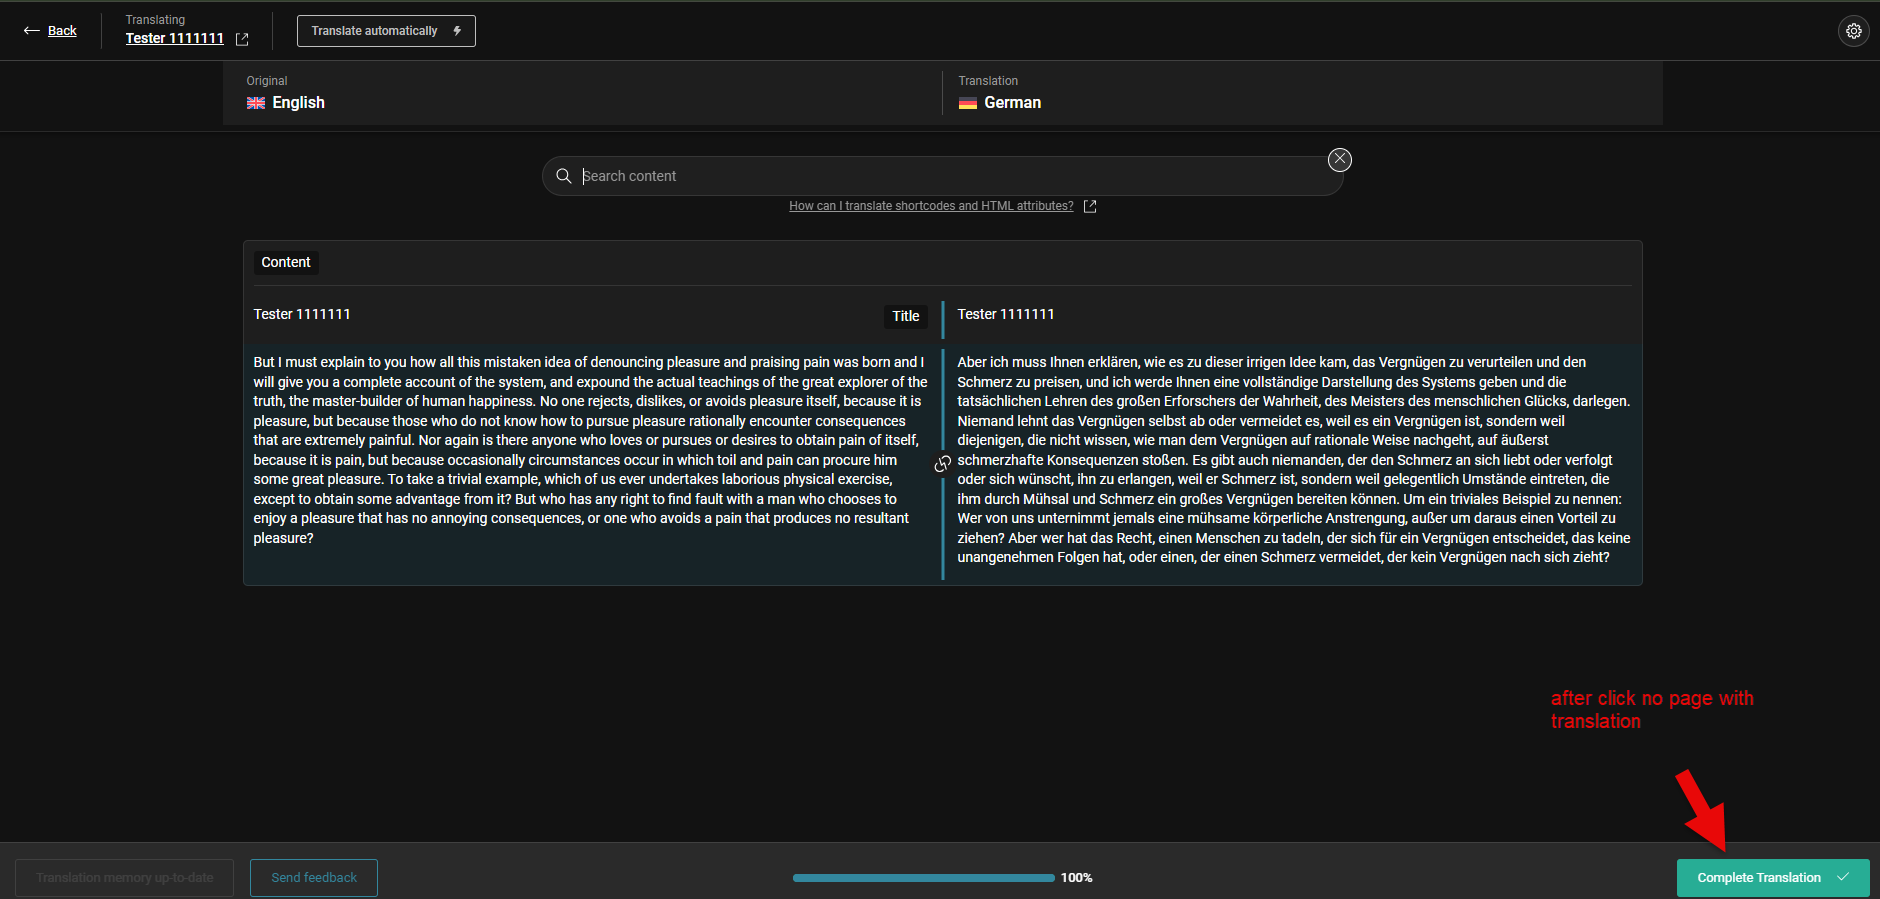Clear search with the X icon
Screen dimensions: 1880x899
click(1339, 160)
